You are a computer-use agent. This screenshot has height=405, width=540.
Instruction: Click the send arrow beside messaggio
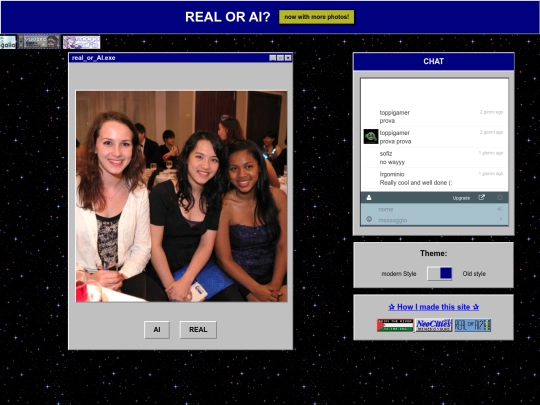500,219
